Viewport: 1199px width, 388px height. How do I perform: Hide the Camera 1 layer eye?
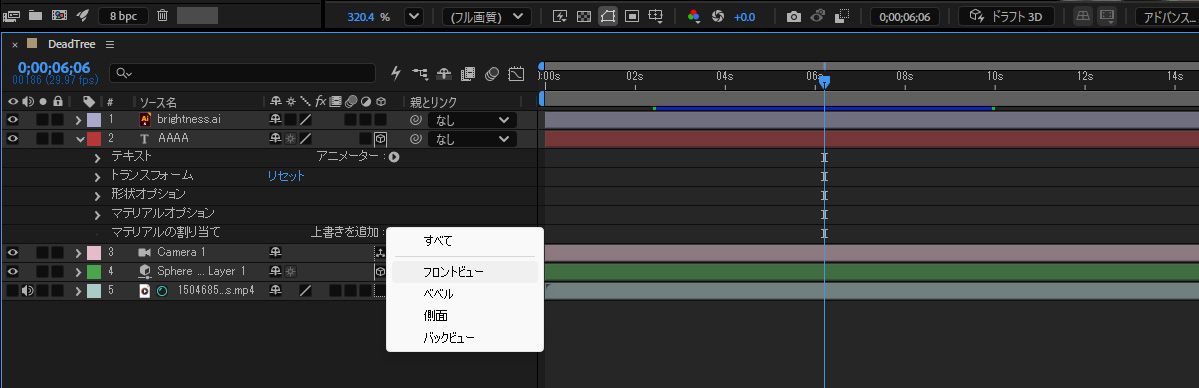click(x=13, y=252)
